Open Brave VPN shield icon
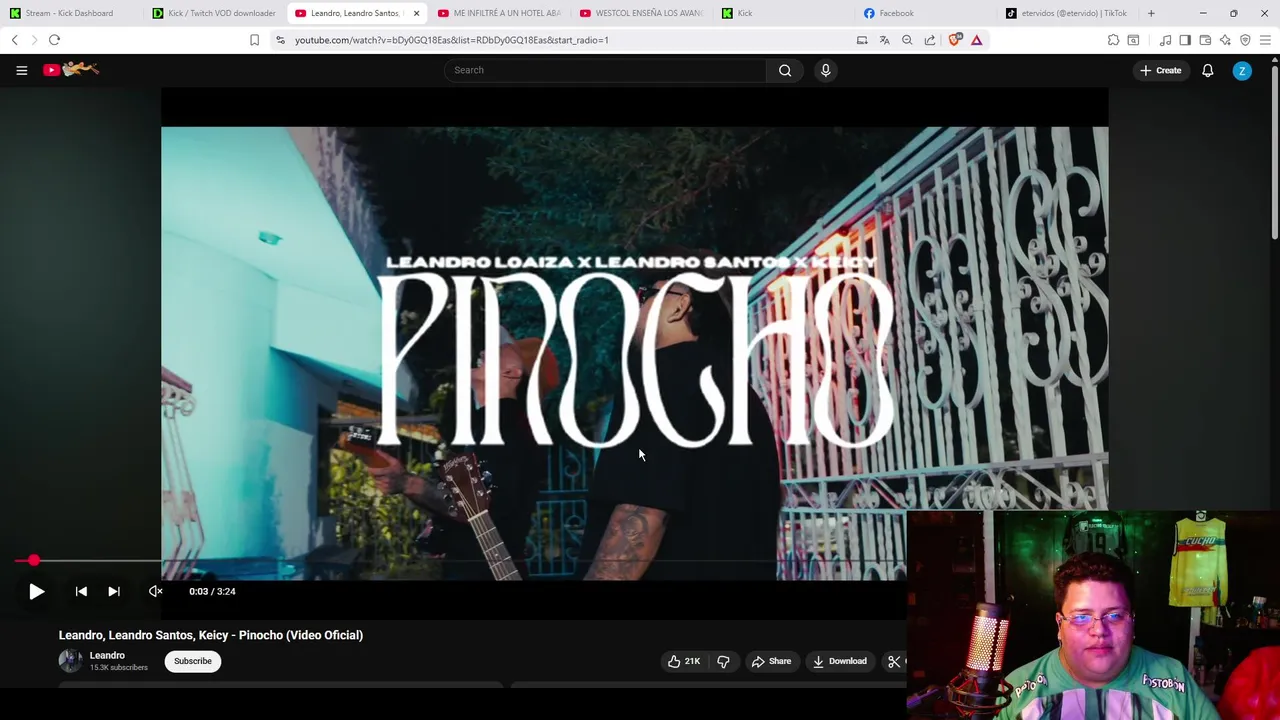Image resolution: width=1280 pixels, height=720 pixels. coord(1245,40)
